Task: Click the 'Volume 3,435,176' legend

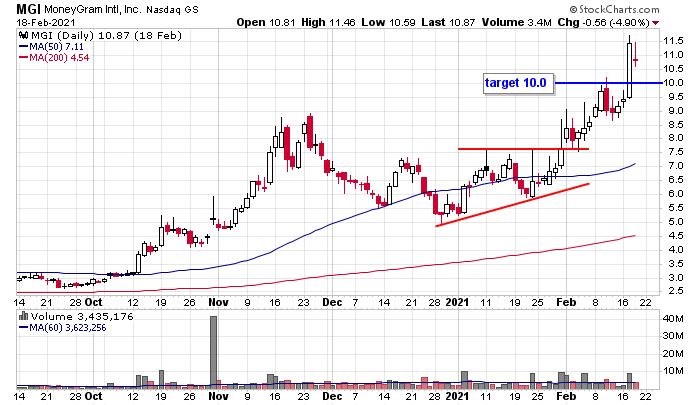Action: (x=82, y=317)
